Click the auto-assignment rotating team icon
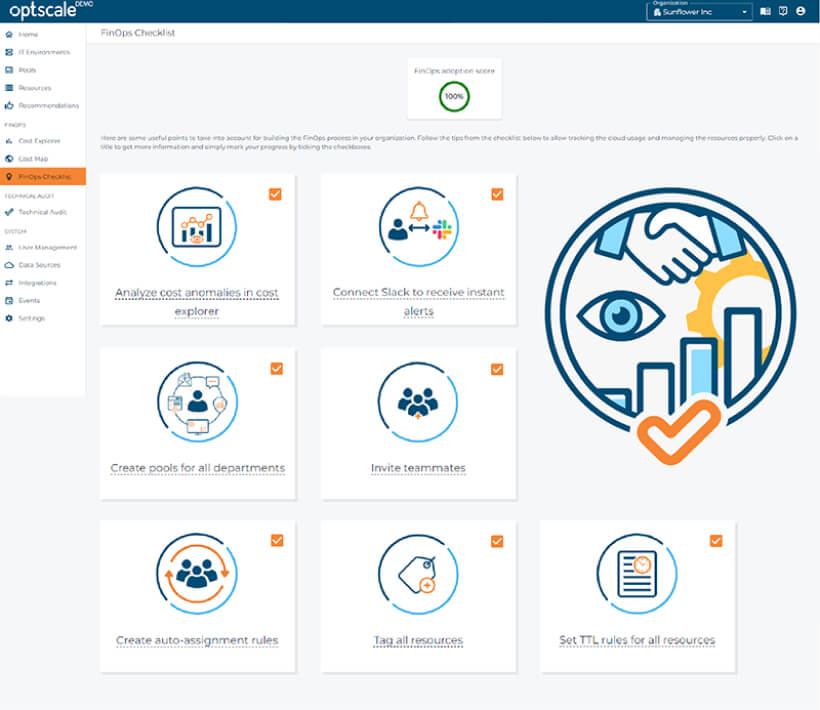 pyautogui.click(x=197, y=574)
